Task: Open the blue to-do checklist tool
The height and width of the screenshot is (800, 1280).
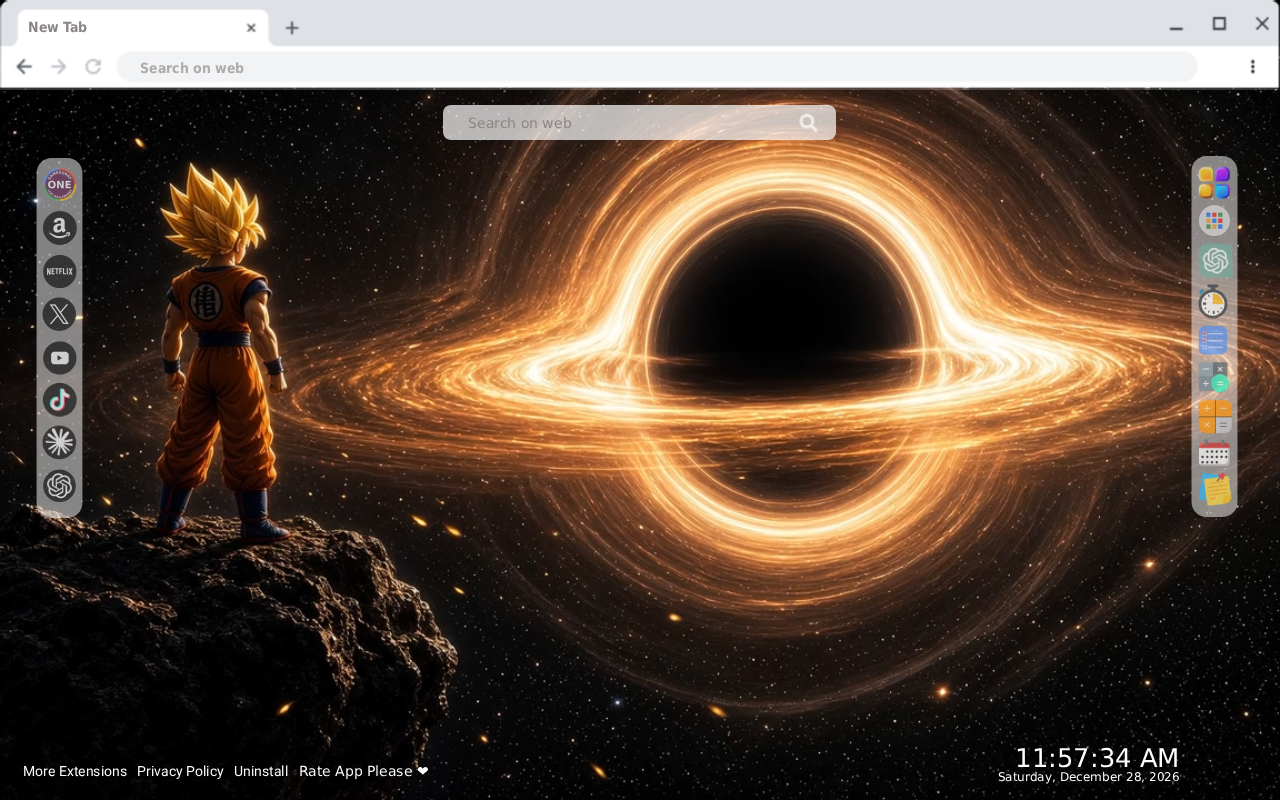Action: 1213,340
